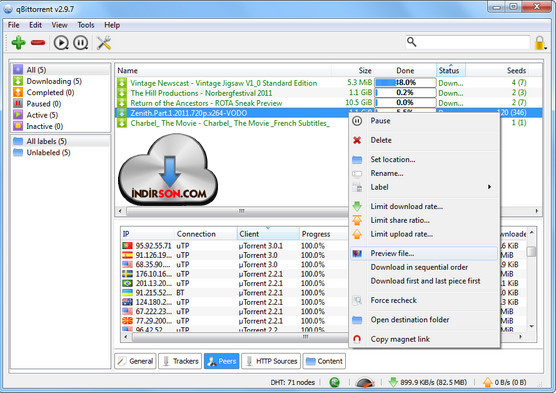The width and height of the screenshot is (556, 393).
Task: Choose Preview file... in the context menu
Action: [x=424, y=253]
